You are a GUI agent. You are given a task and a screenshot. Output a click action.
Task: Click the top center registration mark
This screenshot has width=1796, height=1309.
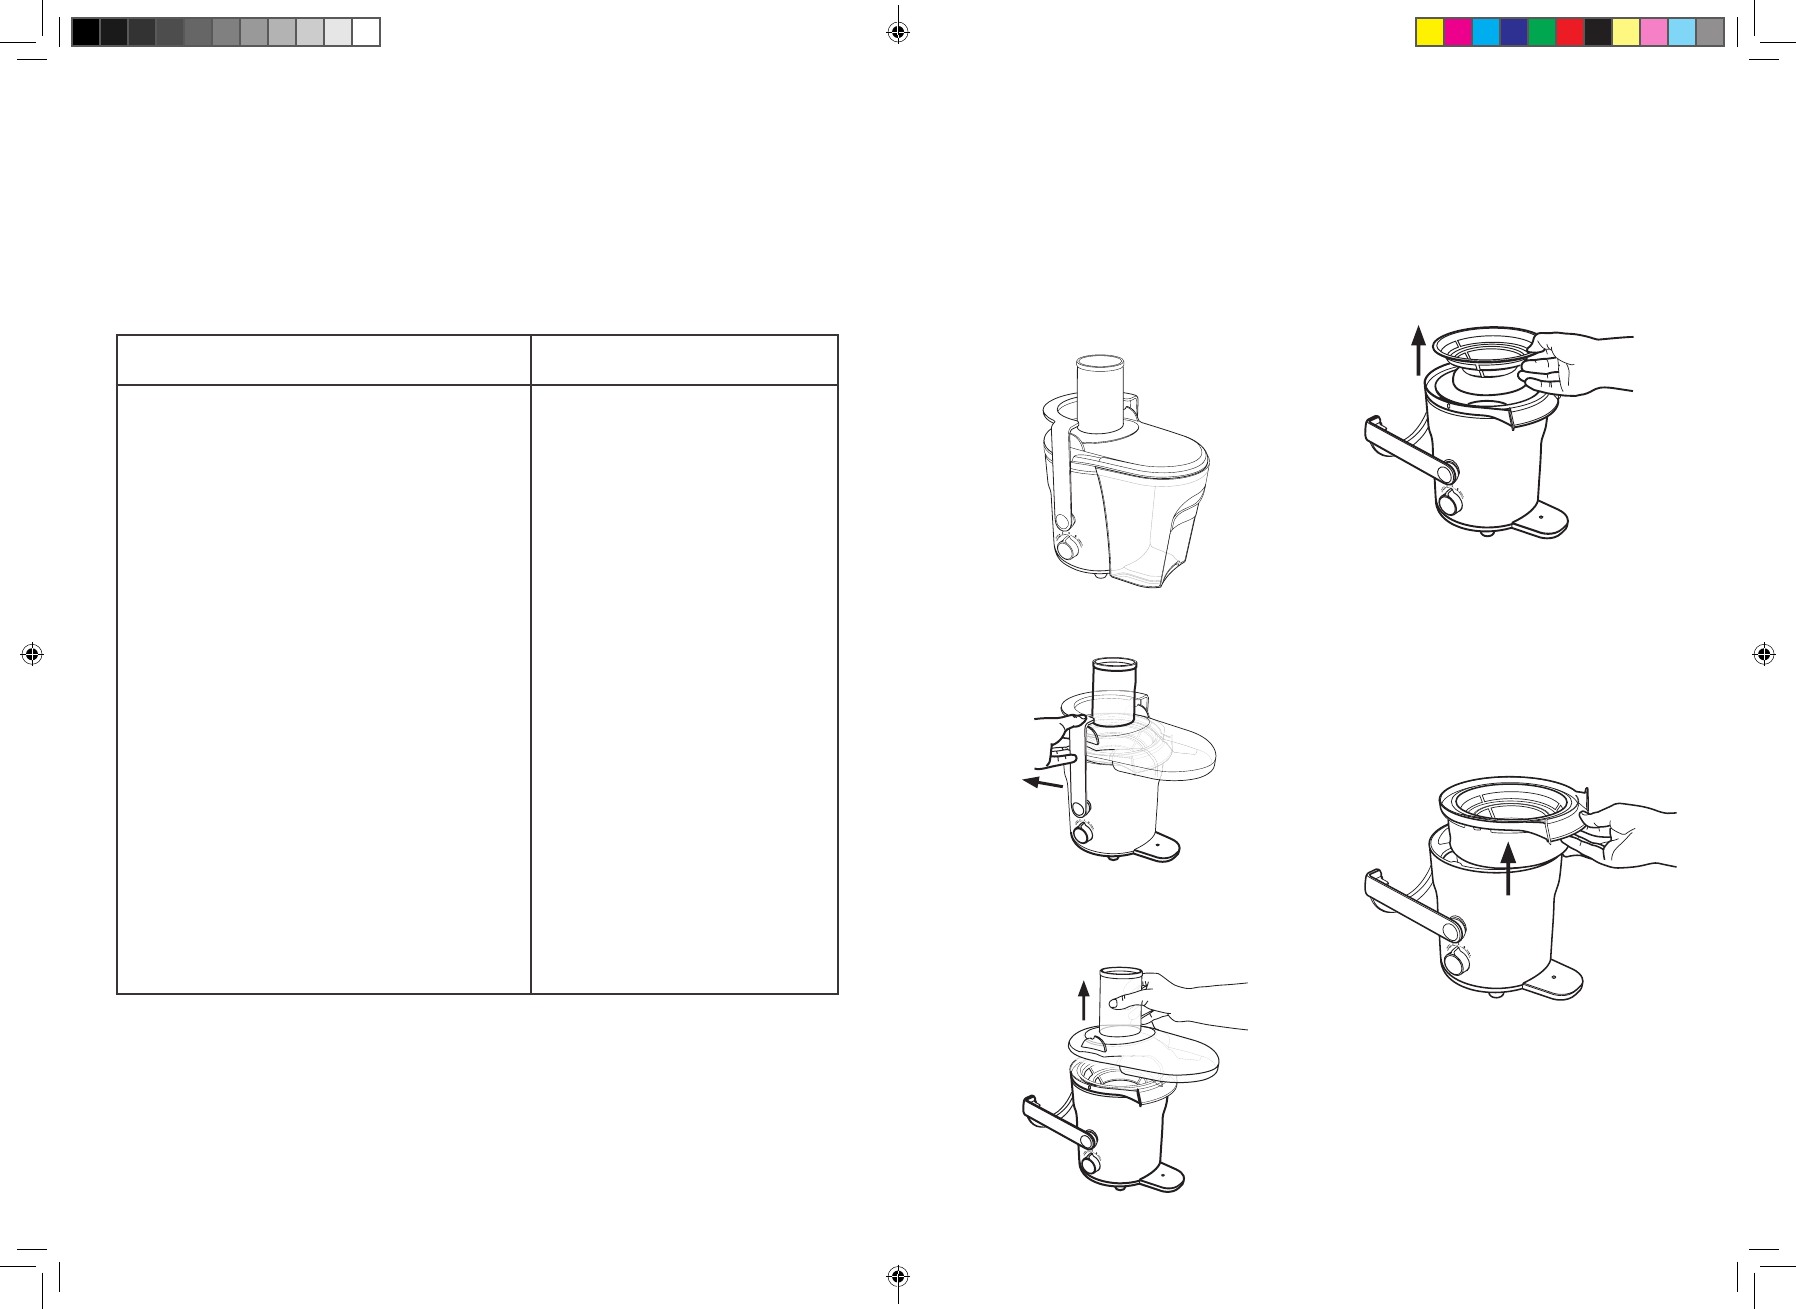897,33
